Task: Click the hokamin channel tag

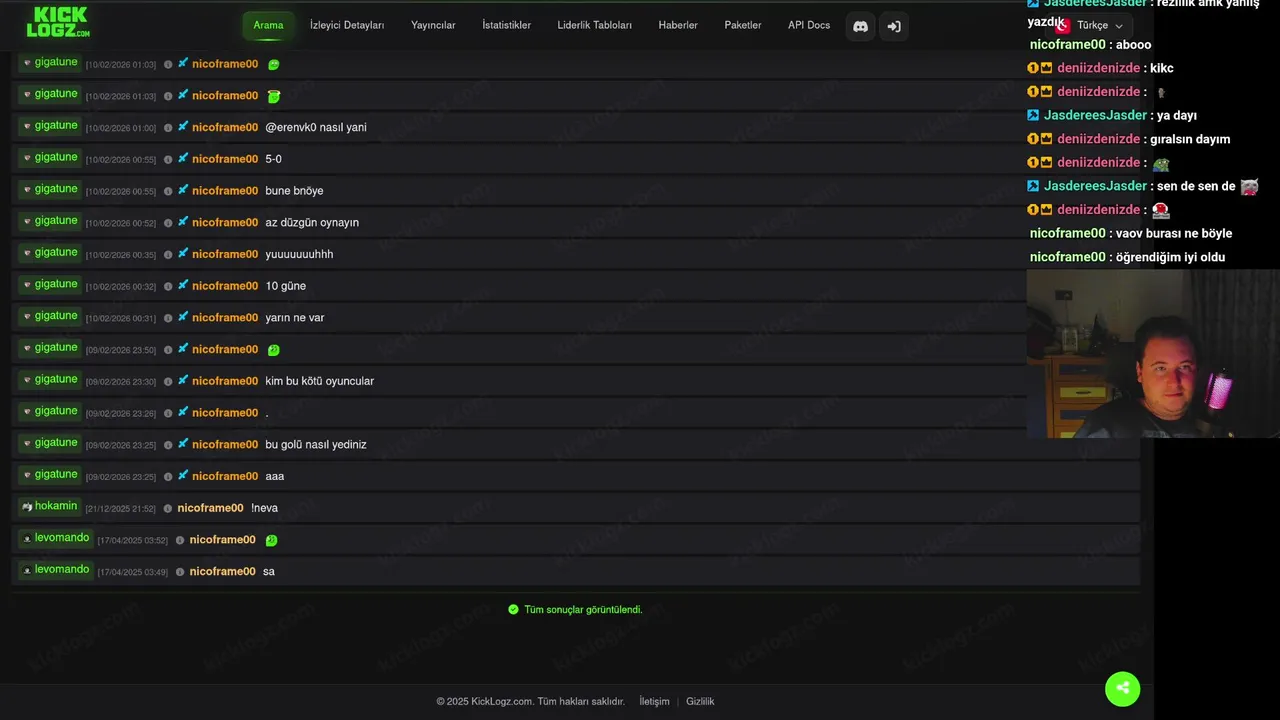Action: point(50,507)
